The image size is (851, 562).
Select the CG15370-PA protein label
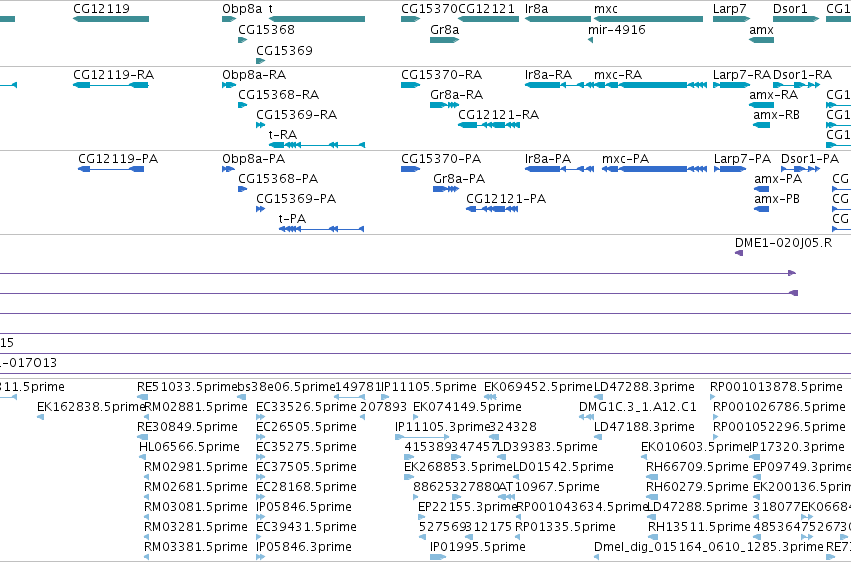(441, 158)
